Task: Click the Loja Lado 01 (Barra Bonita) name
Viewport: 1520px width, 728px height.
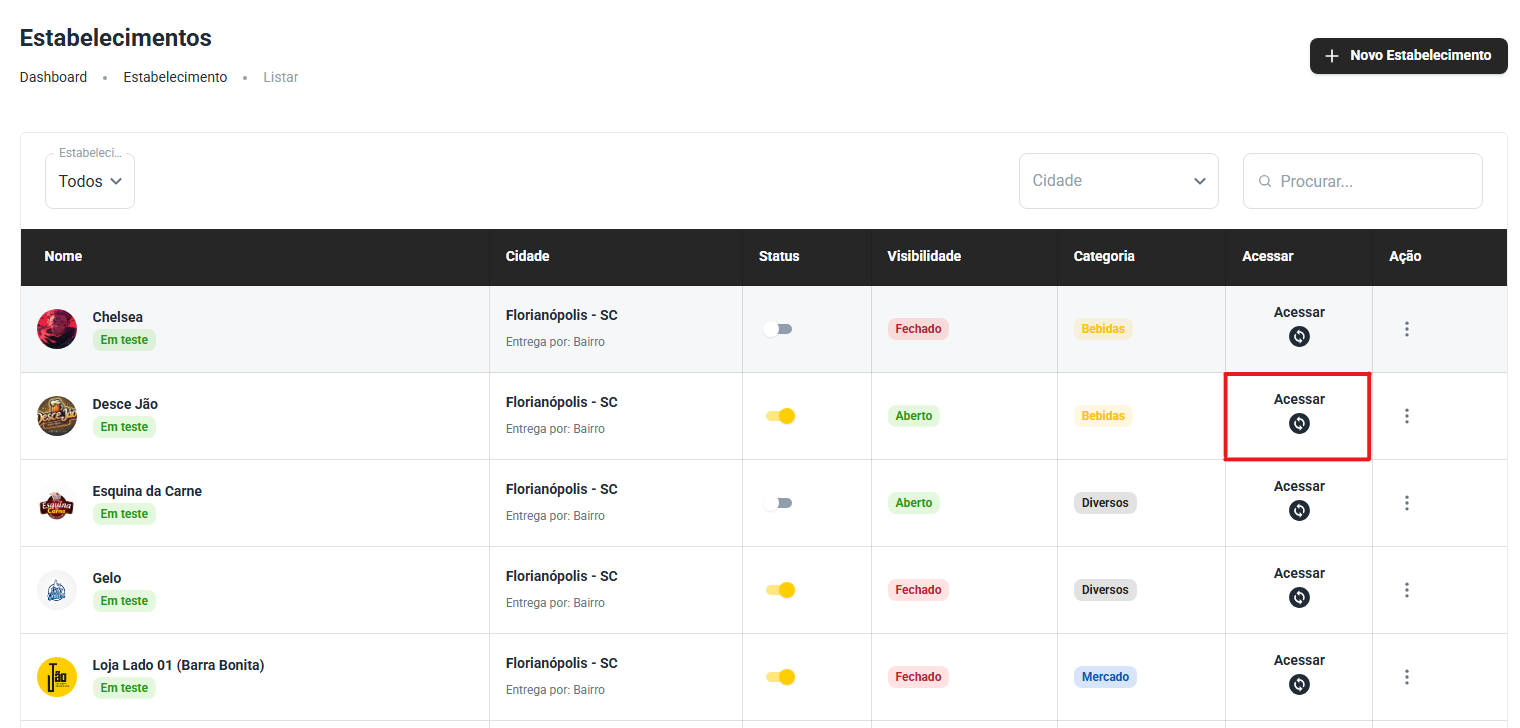Action: (x=179, y=665)
